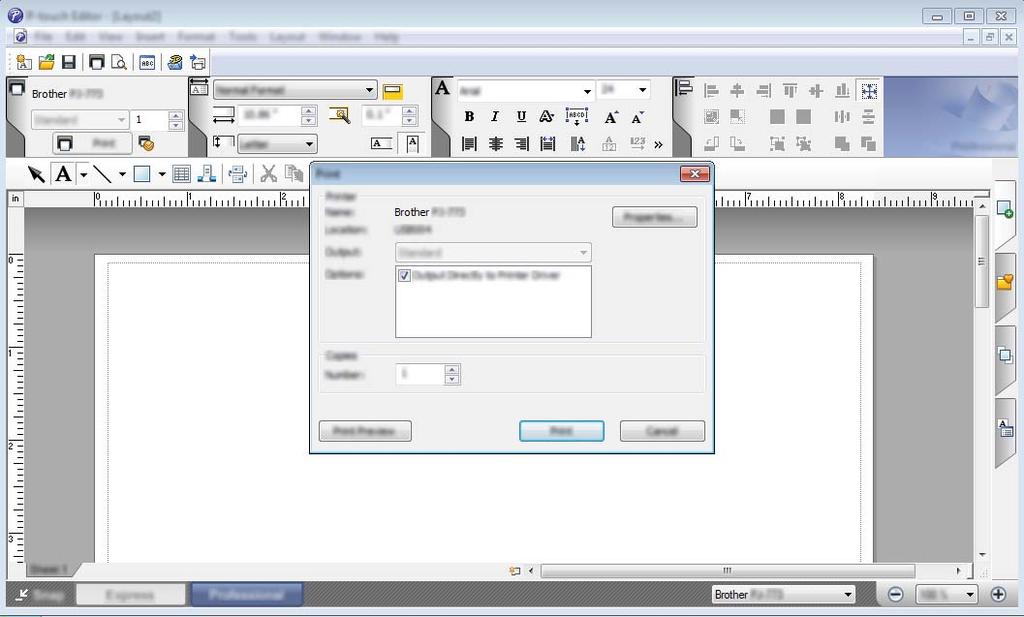
Task: Click the ABCD text frame icon
Action: tap(577, 117)
